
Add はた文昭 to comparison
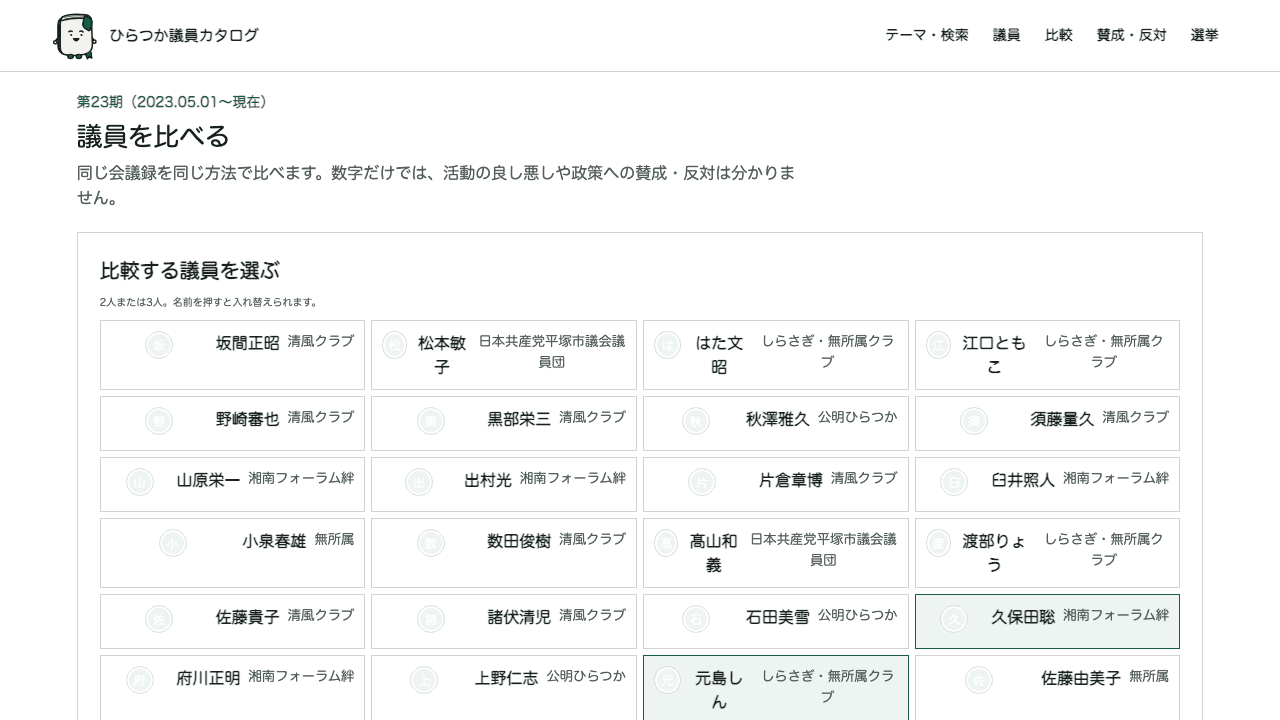click(x=776, y=355)
